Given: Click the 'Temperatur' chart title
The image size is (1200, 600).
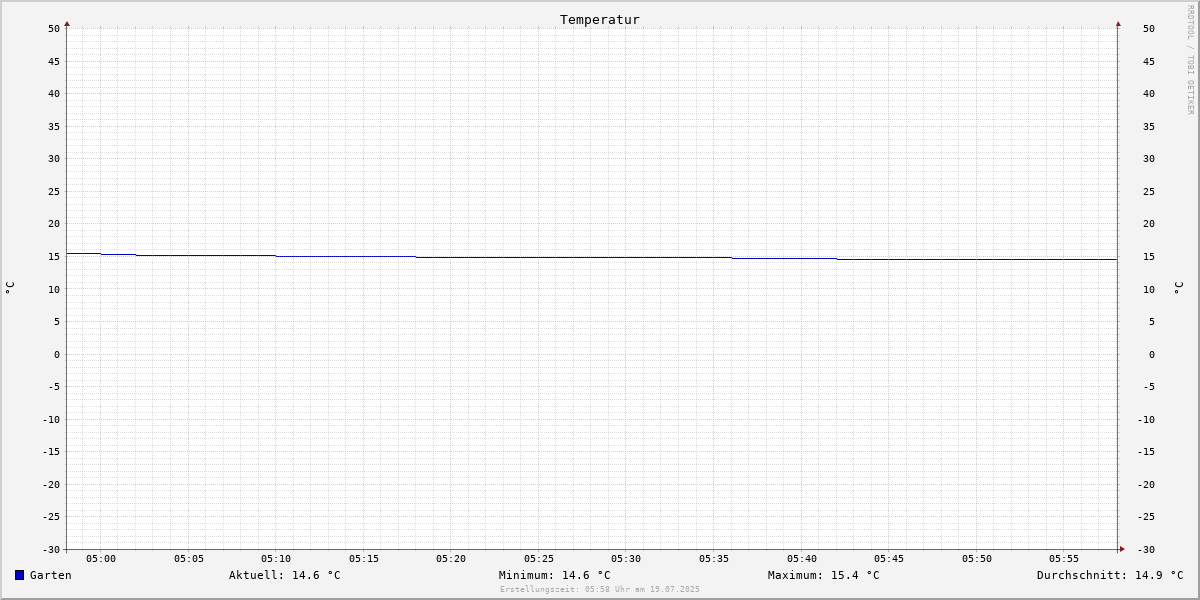Looking at the screenshot, I should [600, 19].
